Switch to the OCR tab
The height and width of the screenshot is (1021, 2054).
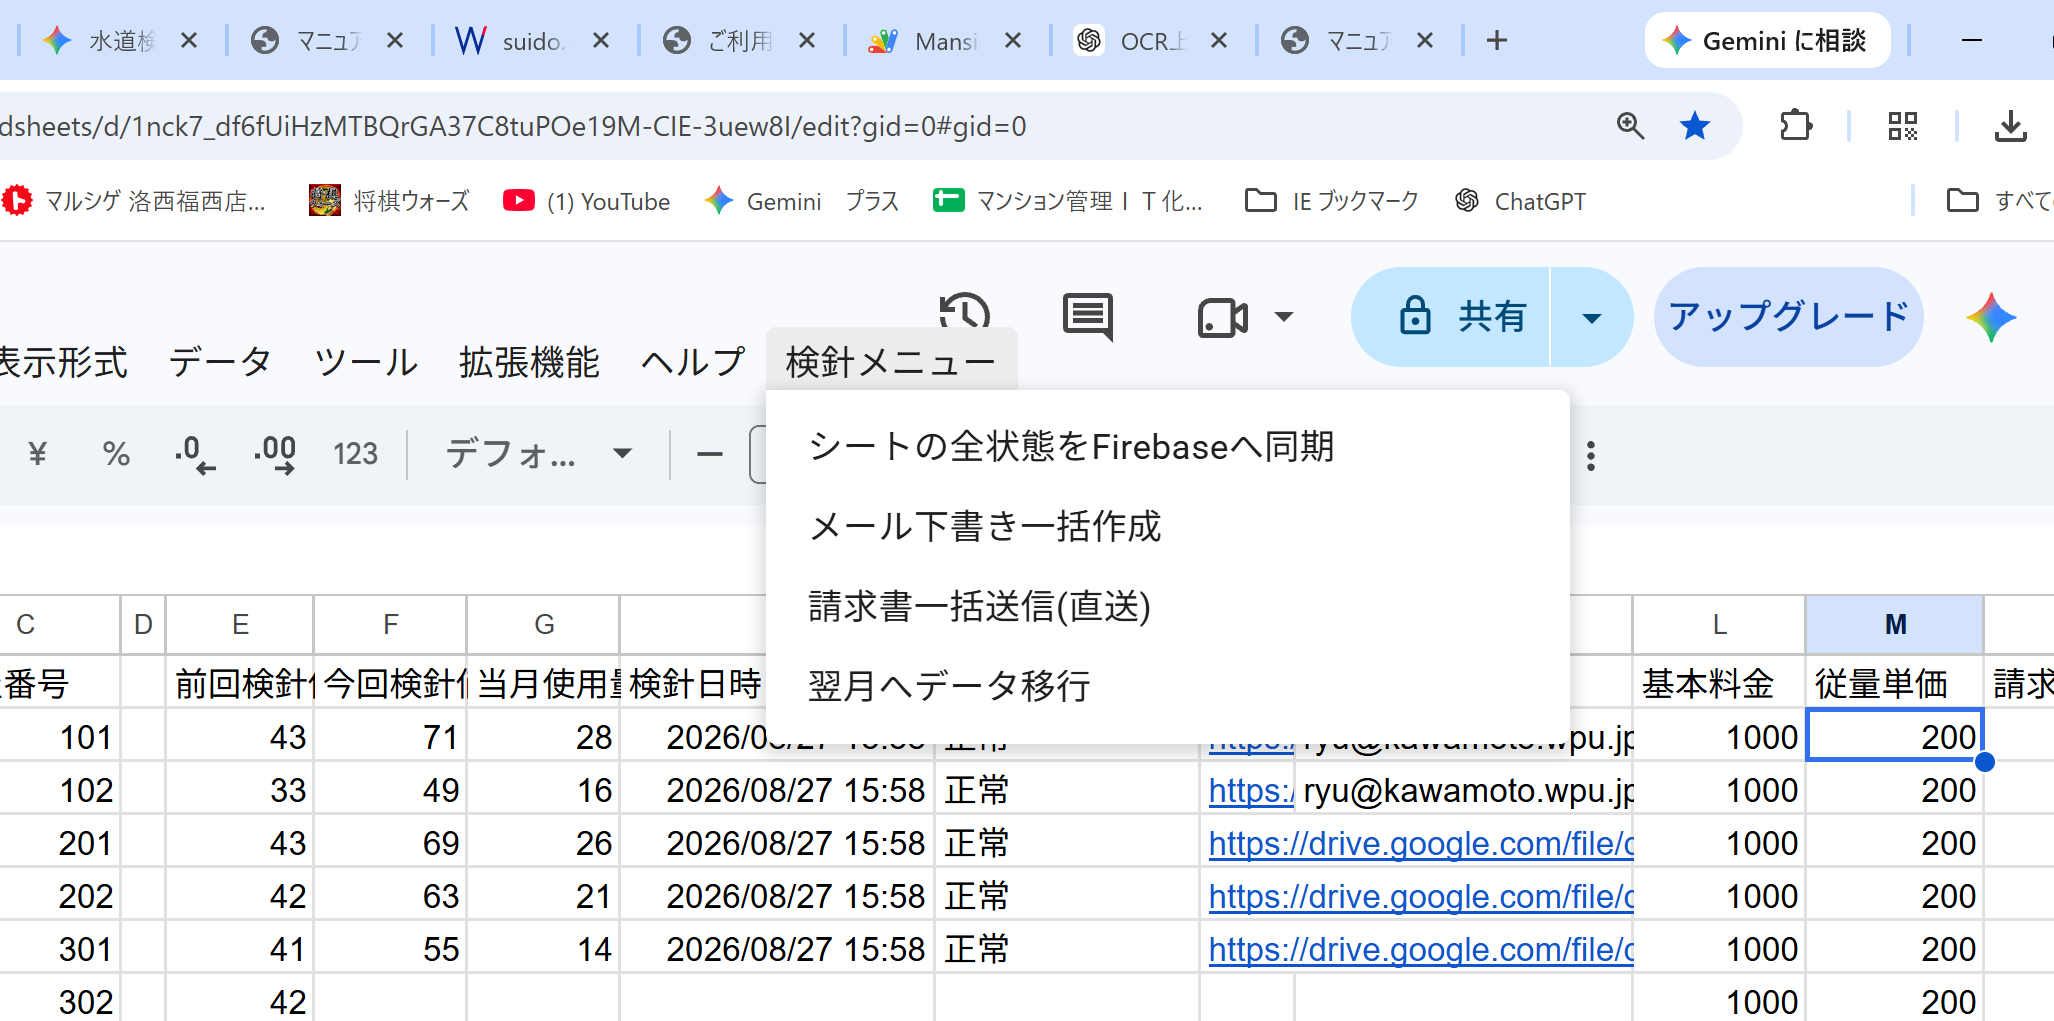1152,41
